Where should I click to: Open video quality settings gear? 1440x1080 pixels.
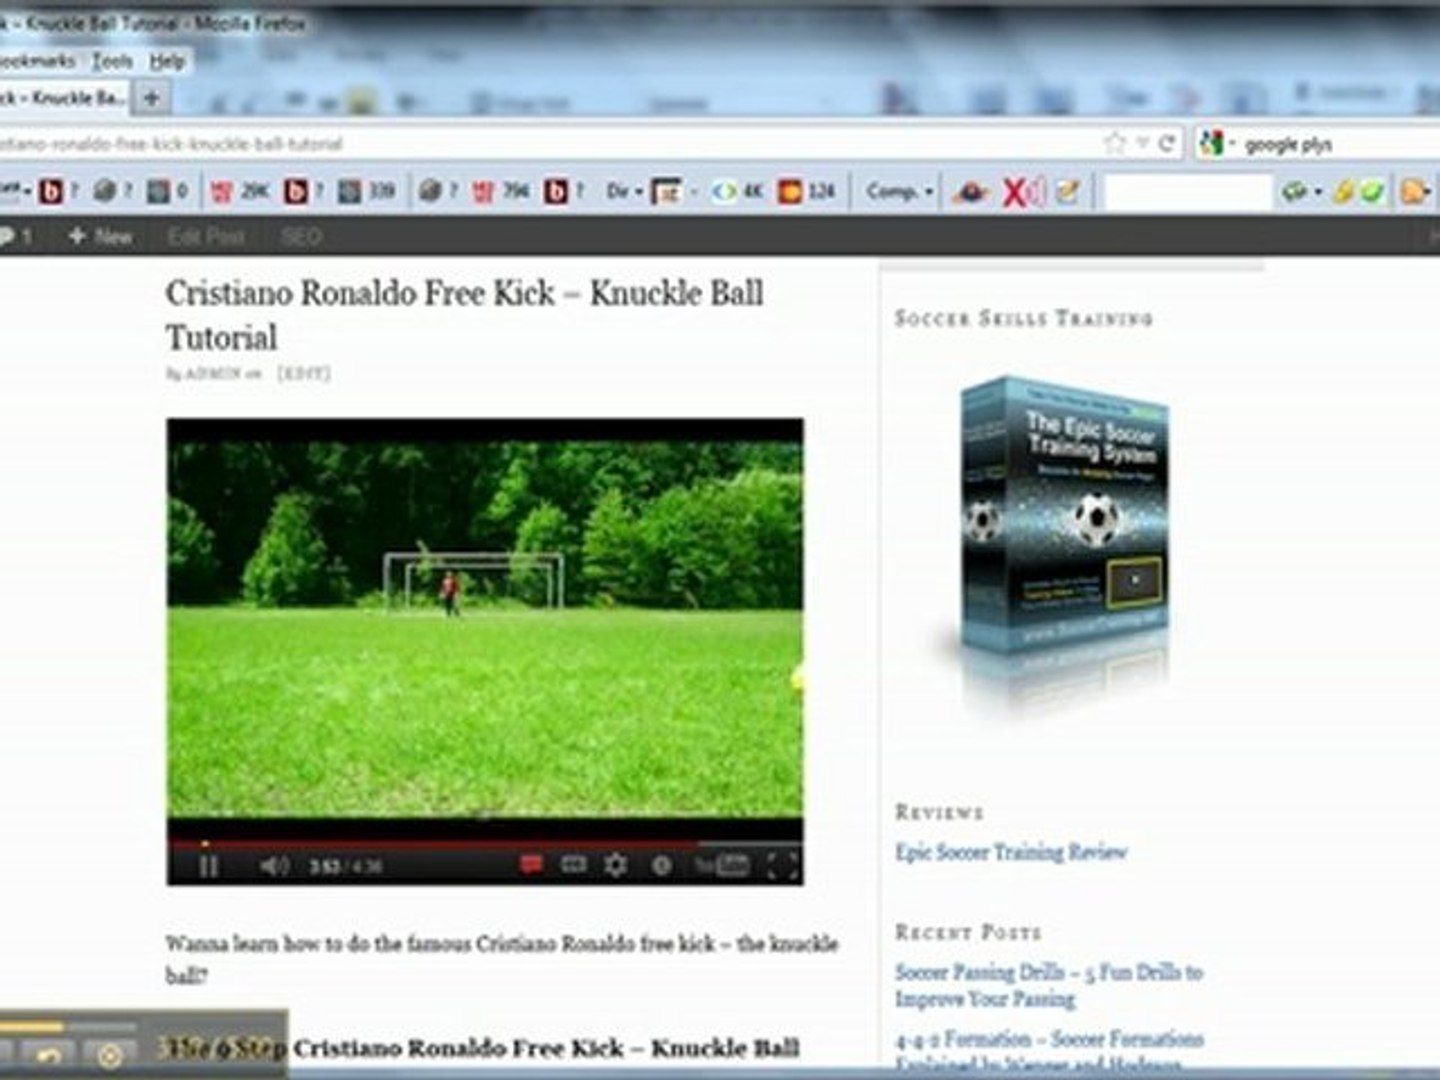616,865
